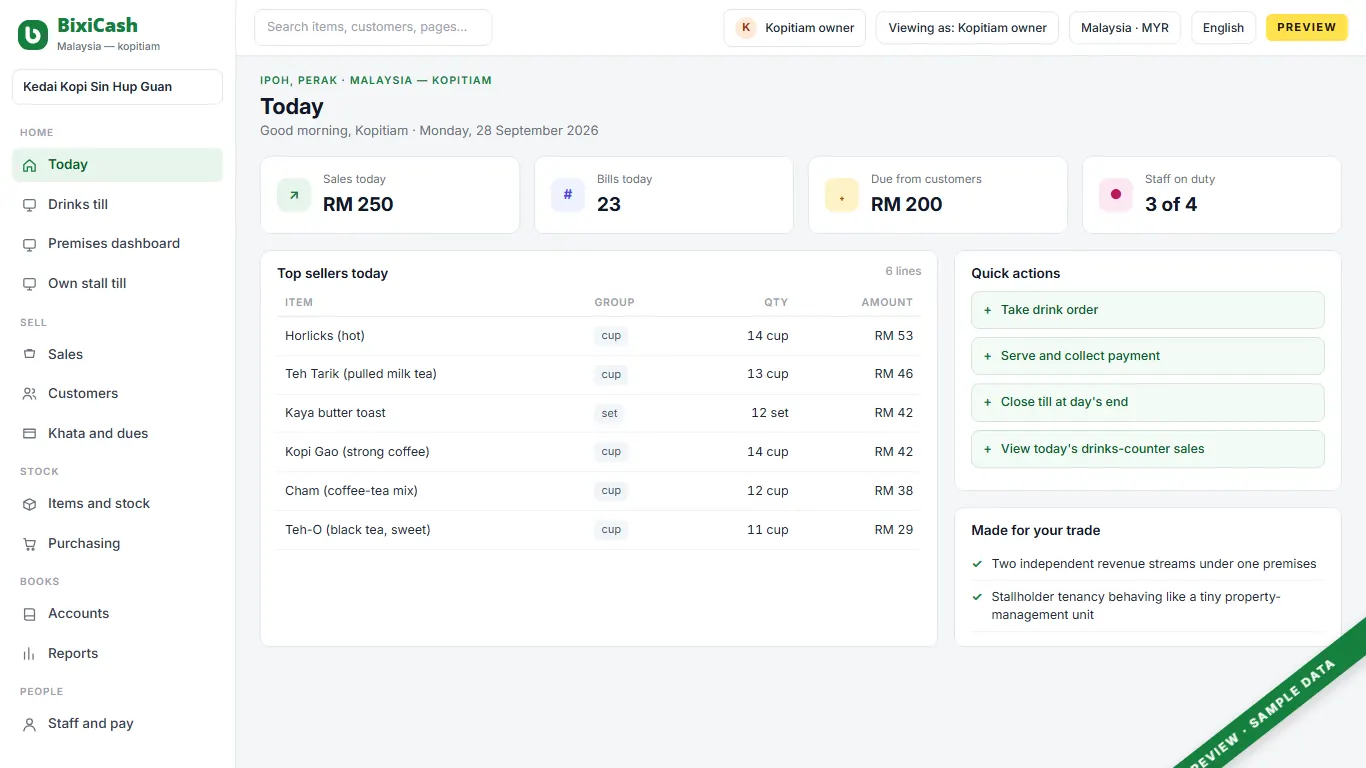Open the Malaysia · MYR region selector
This screenshot has height=768, width=1366.
coord(1125,28)
